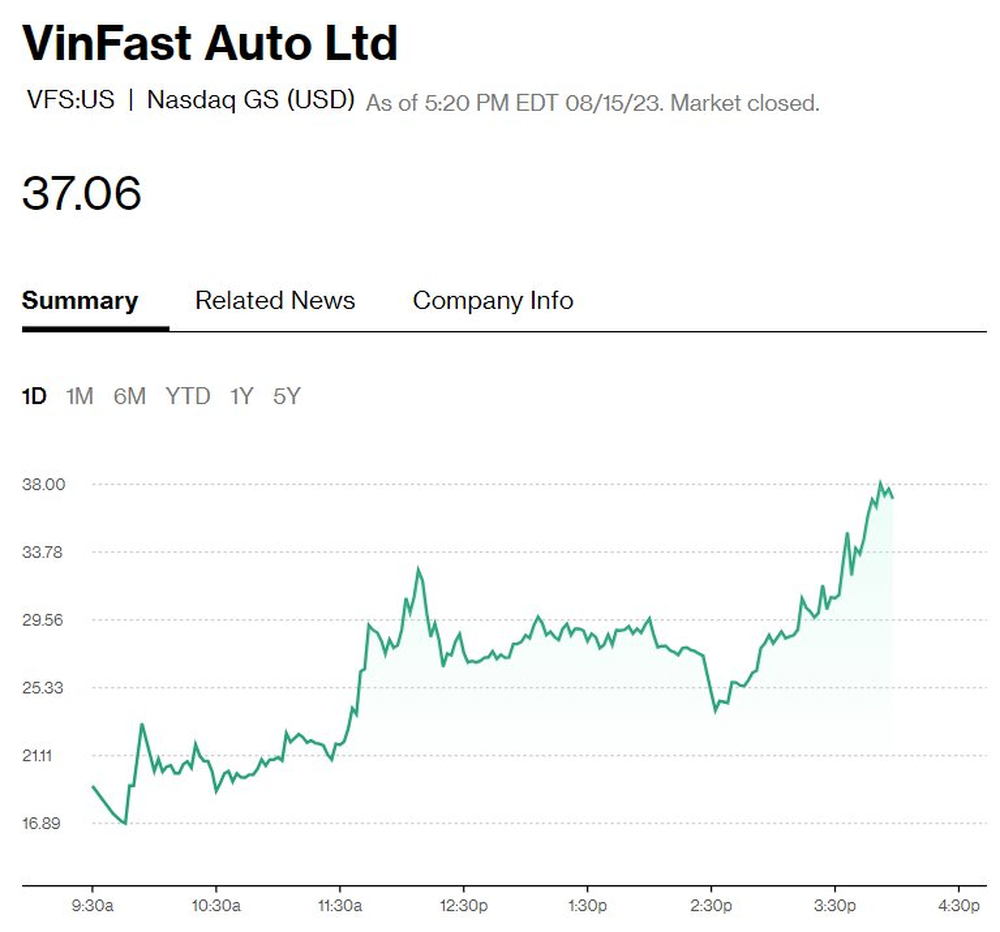Open the Company Info tab

[493, 301]
